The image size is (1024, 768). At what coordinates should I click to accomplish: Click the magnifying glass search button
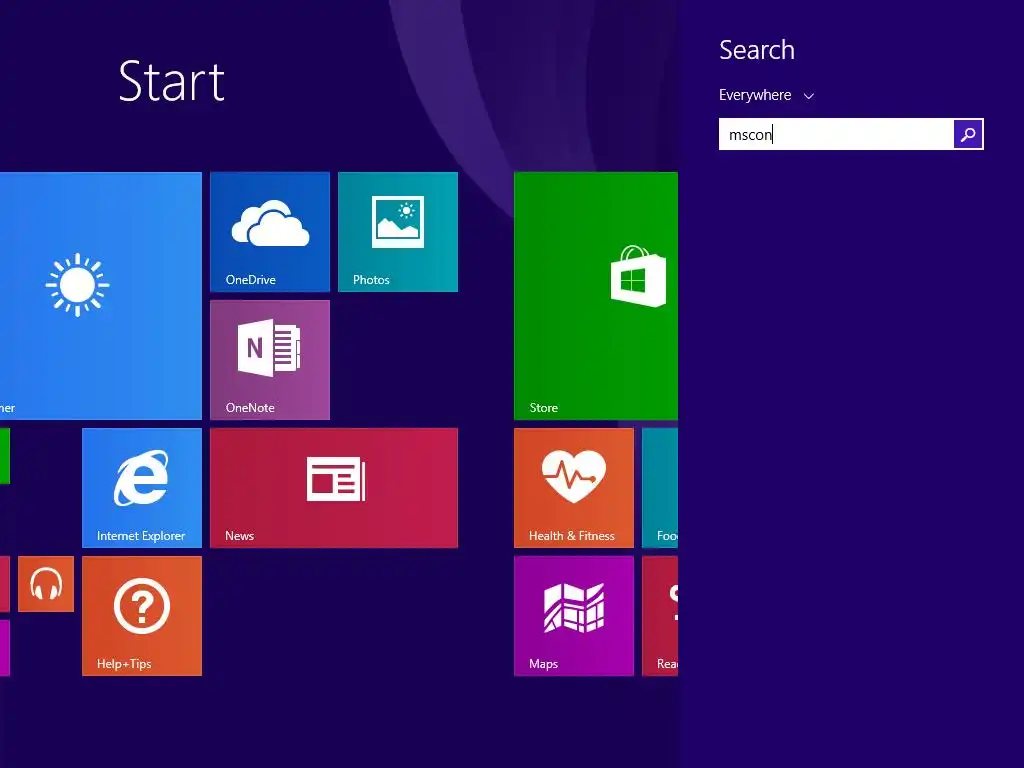(968, 134)
